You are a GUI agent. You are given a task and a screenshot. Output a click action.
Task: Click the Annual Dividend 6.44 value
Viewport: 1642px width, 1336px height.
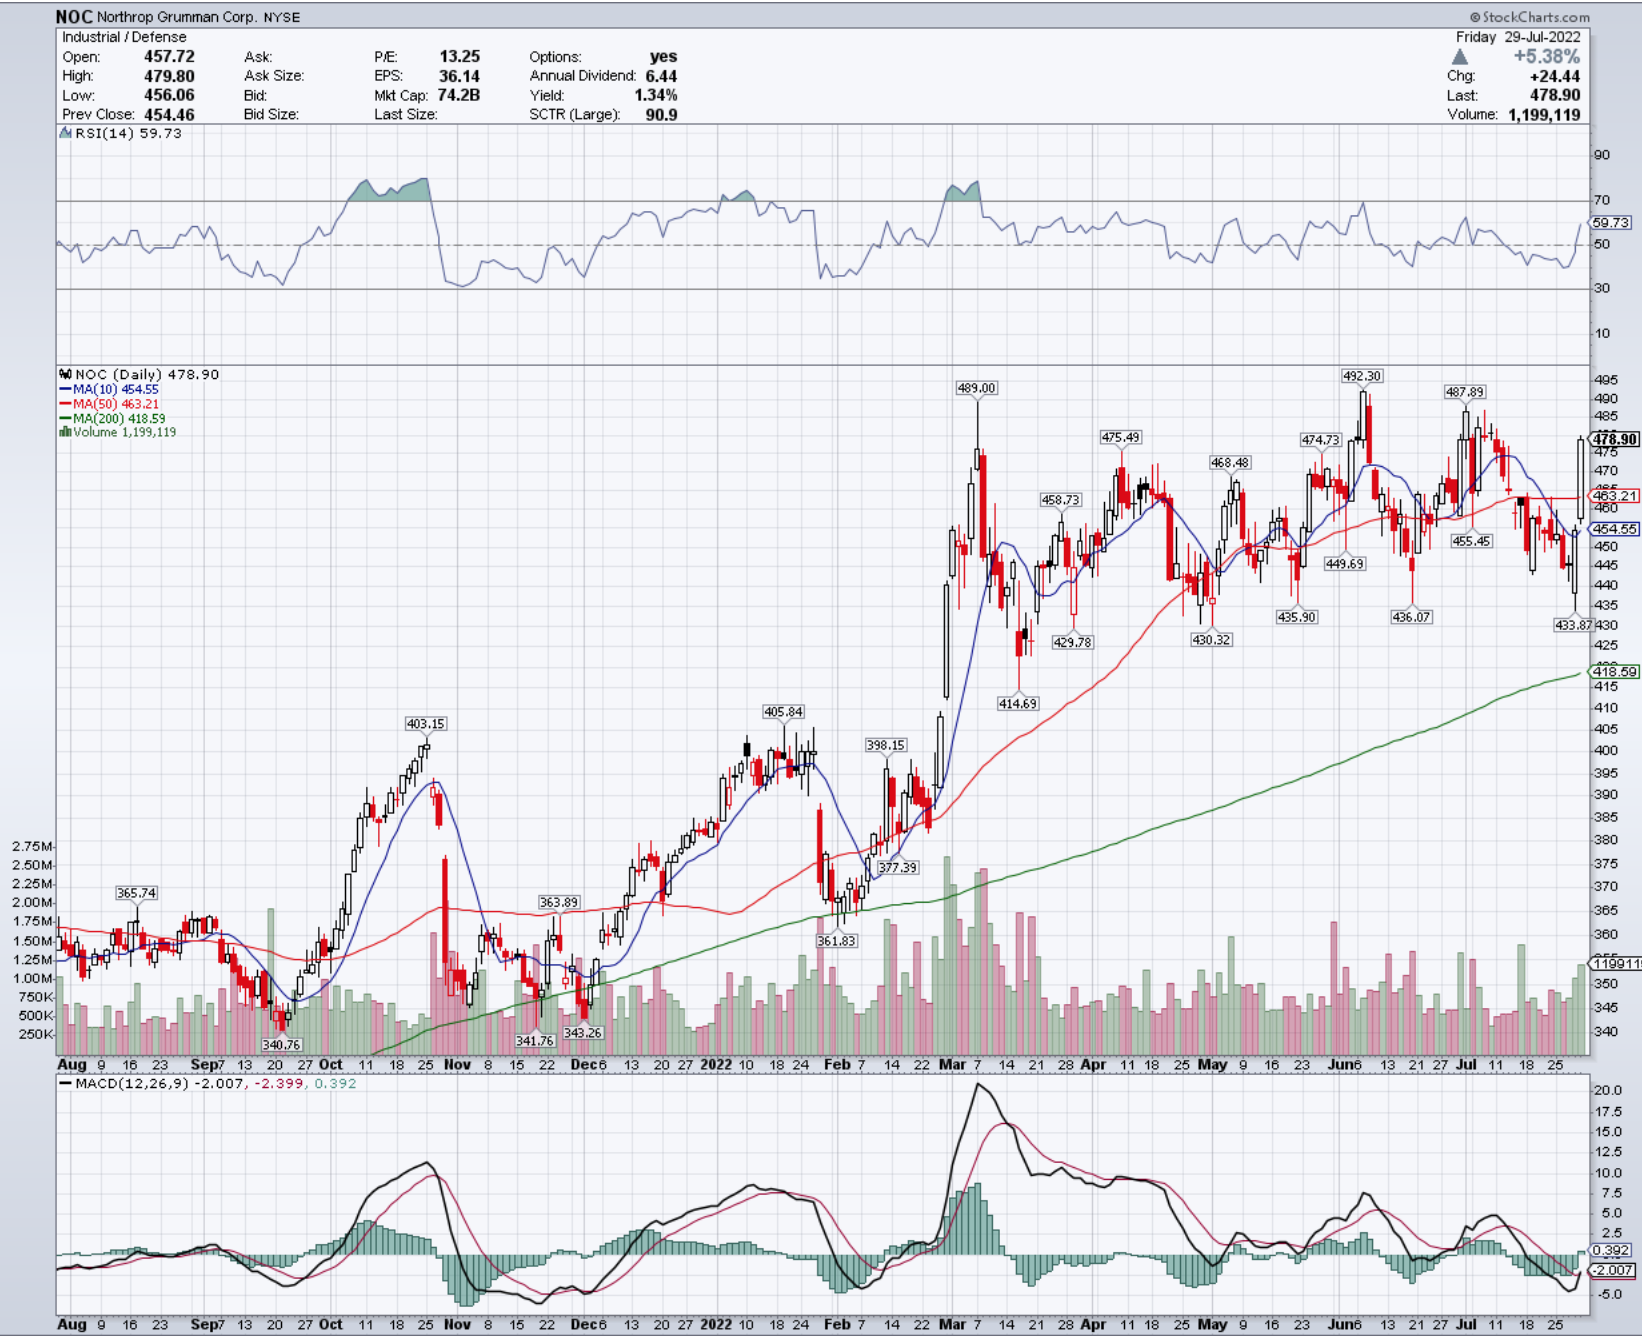pos(661,76)
